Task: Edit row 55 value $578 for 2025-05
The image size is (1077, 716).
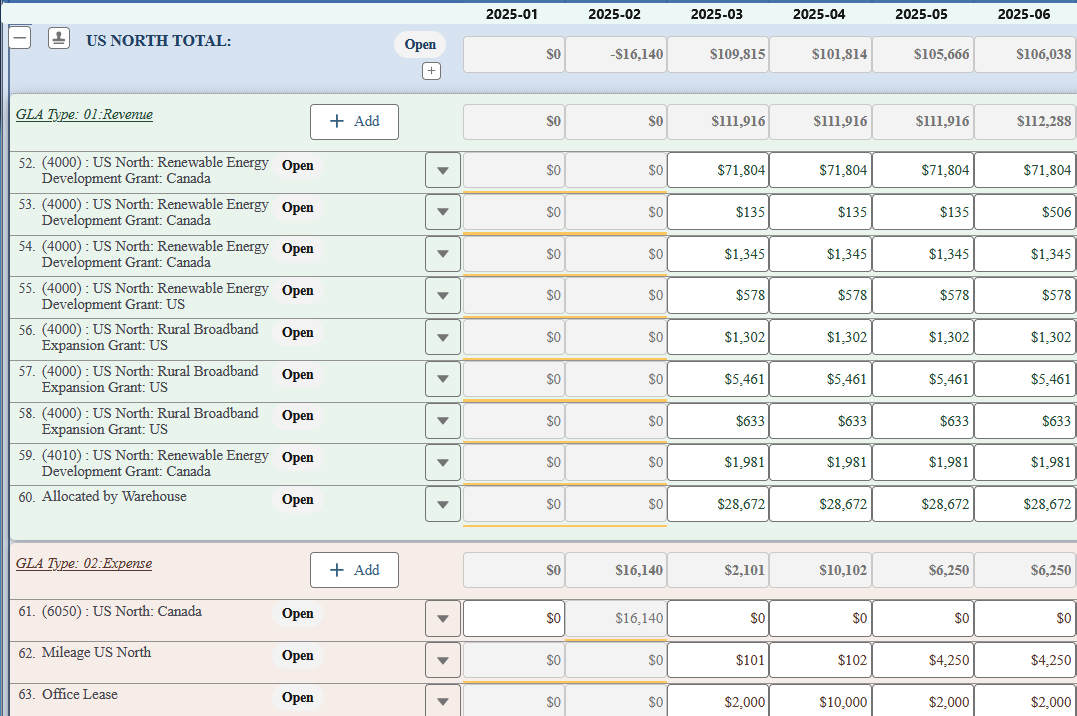Action: click(922, 295)
